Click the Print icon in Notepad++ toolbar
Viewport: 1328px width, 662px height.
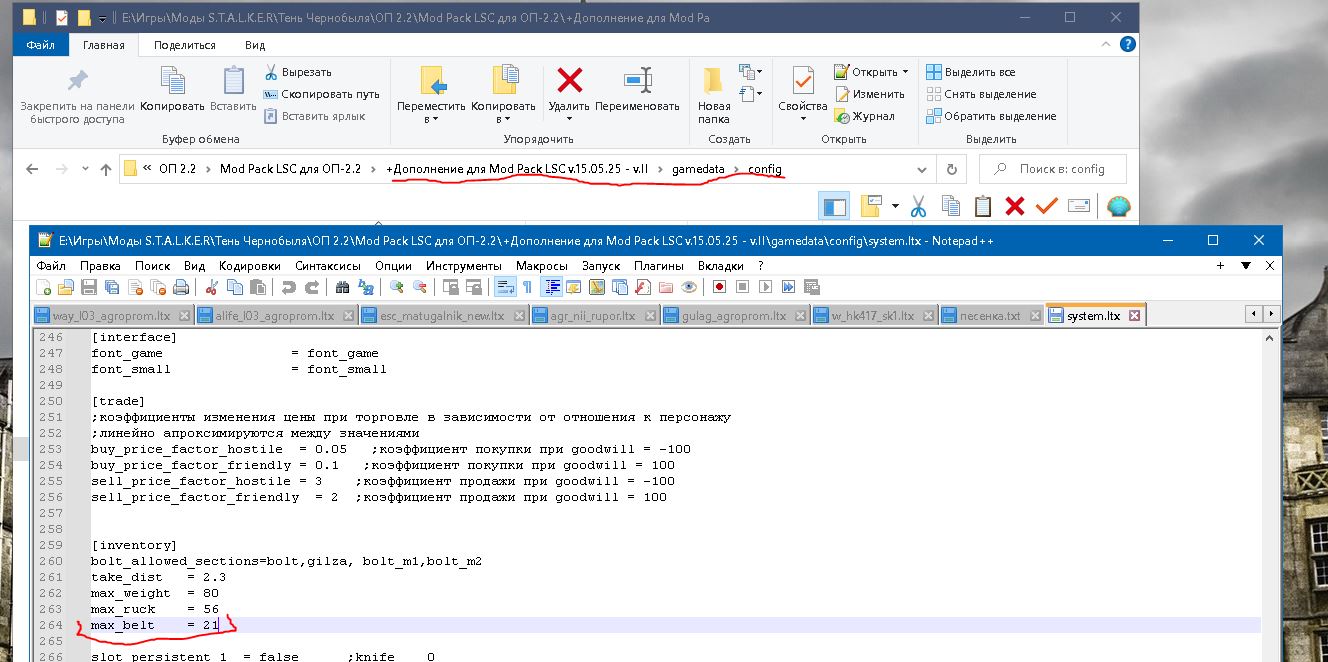tap(181, 287)
